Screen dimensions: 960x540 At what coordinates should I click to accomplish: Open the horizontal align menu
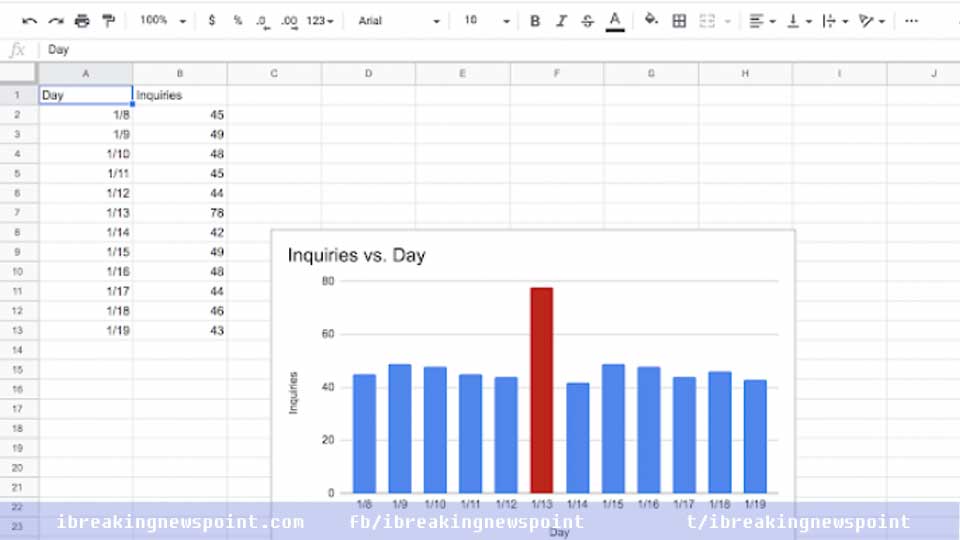pos(761,20)
